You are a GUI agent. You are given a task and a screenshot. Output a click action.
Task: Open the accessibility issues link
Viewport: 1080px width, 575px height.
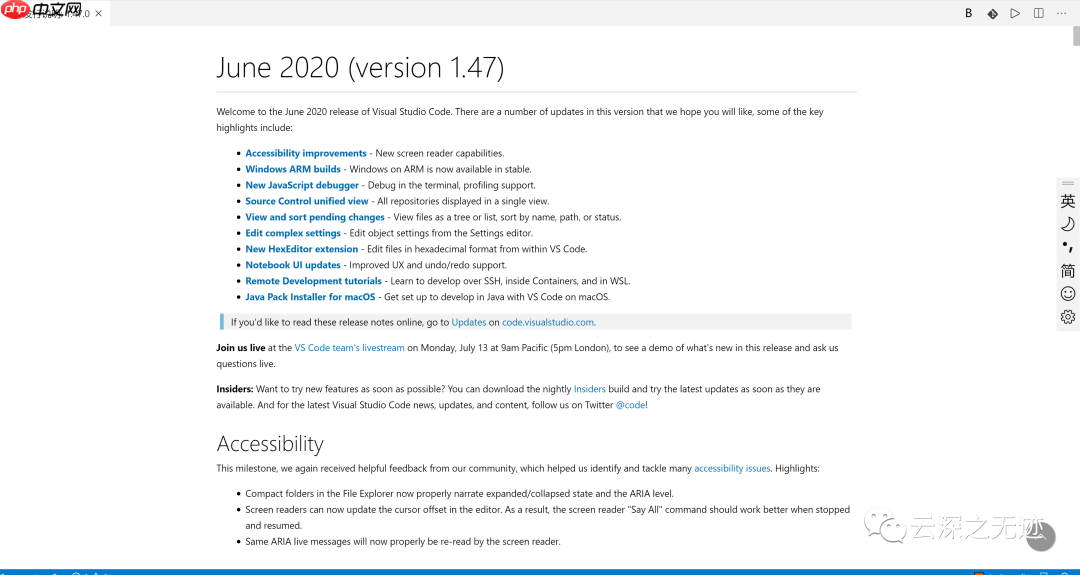click(x=732, y=468)
